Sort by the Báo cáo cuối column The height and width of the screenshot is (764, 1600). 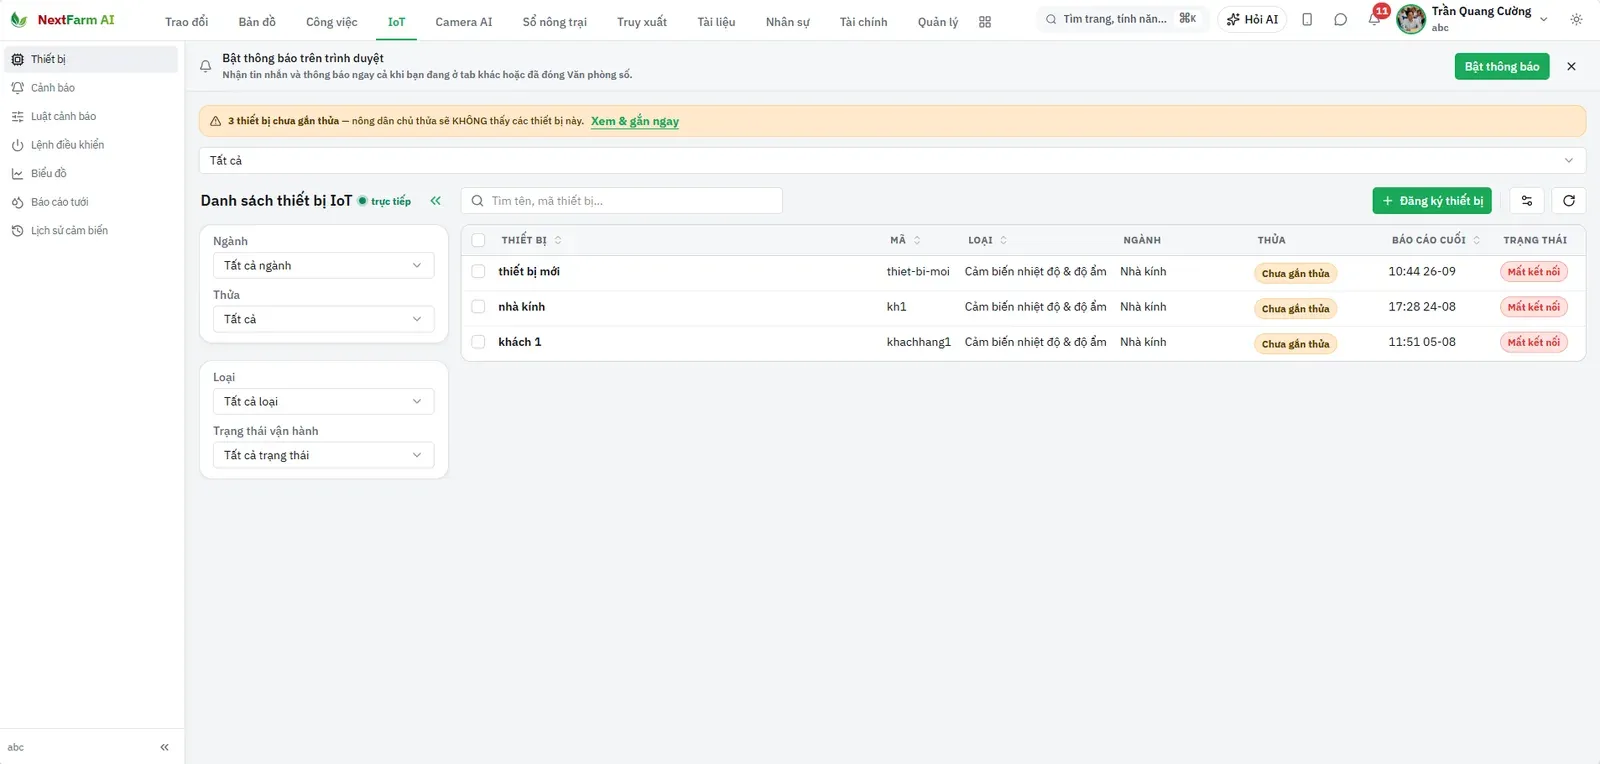click(1436, 240)
